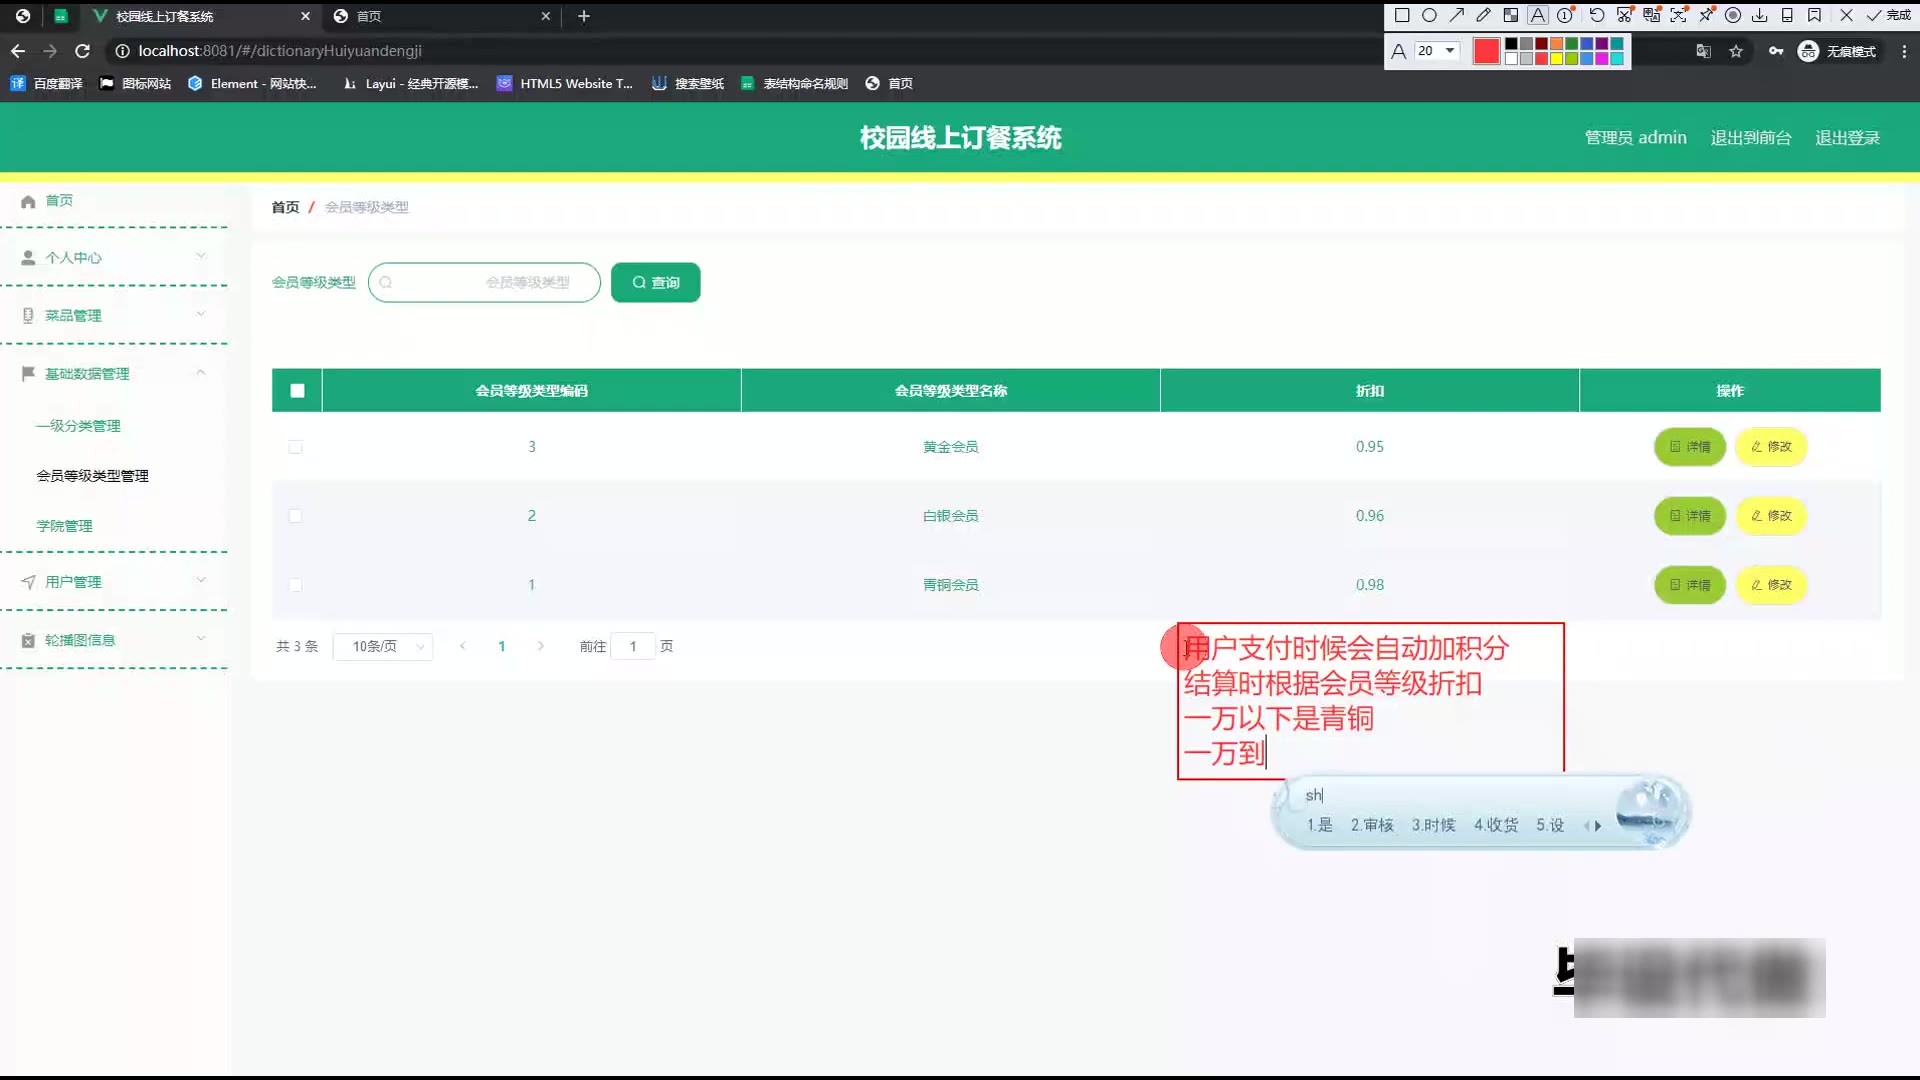Image resolution: width=1920 pixels, height=1080 pixels.
Task: Start screen recording from capture toolbar
Action: tap(1733, 15)
